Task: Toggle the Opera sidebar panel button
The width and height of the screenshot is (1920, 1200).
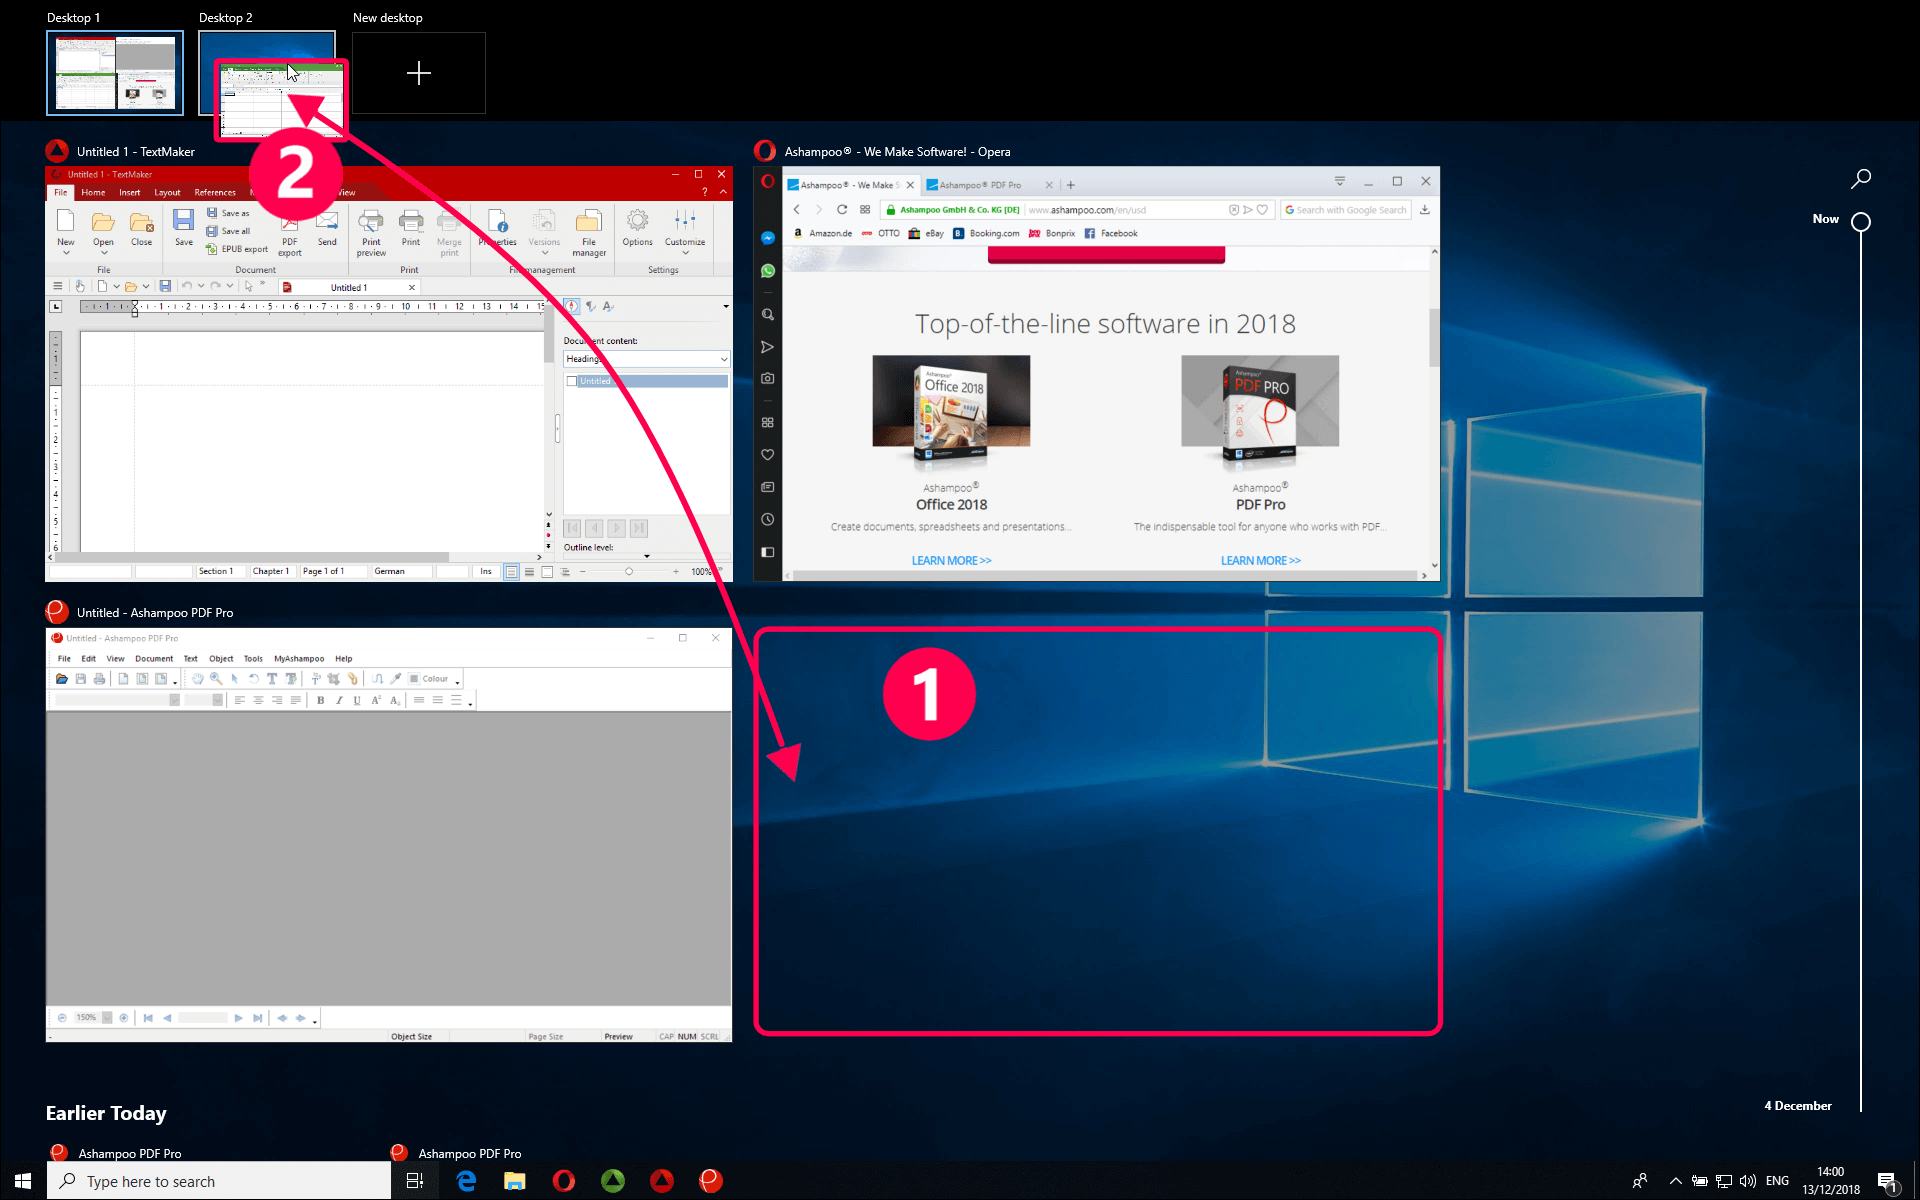Action: pos(768,552)
